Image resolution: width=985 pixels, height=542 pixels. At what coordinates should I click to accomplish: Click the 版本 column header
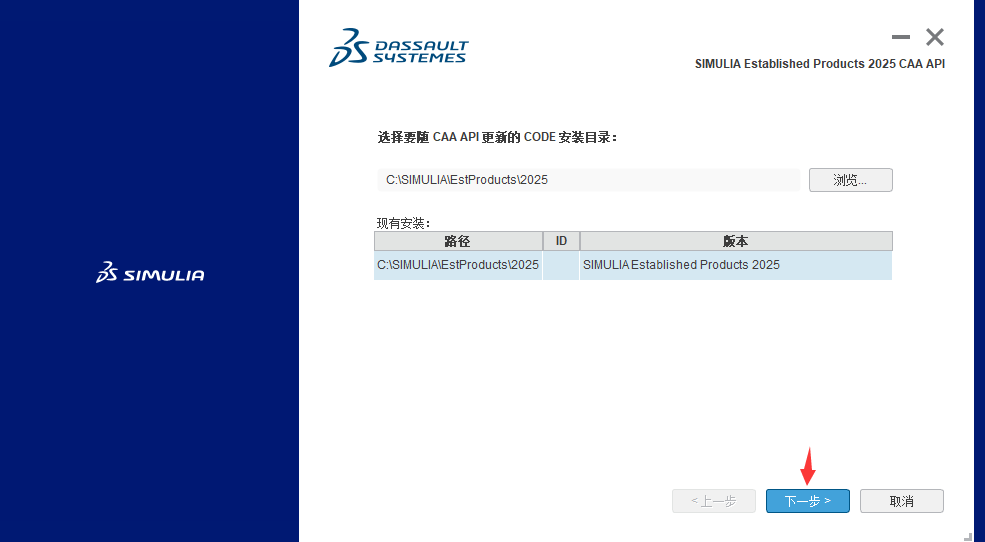[x=736, y=241]
